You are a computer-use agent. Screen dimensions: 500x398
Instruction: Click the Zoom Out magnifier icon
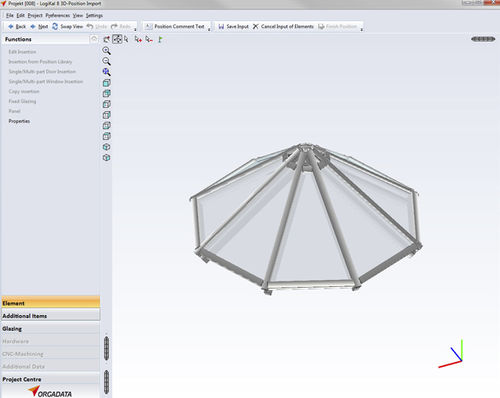[x=106, y=61]
